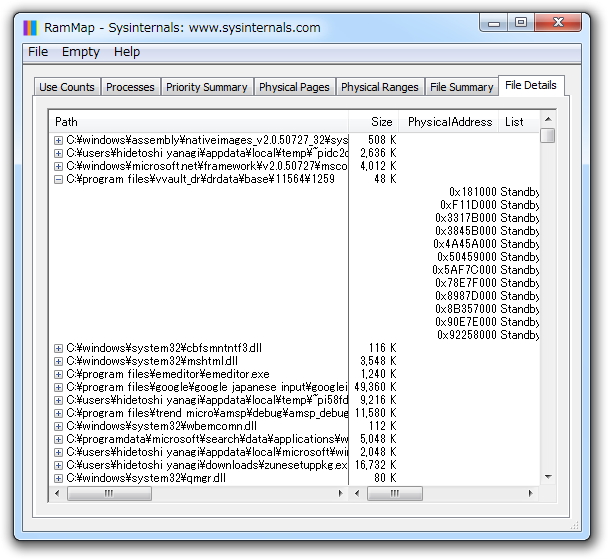This screenshot has width=608, height=560.
Task: Click the 11,580 K size value
Action: [x=375, y=413]
